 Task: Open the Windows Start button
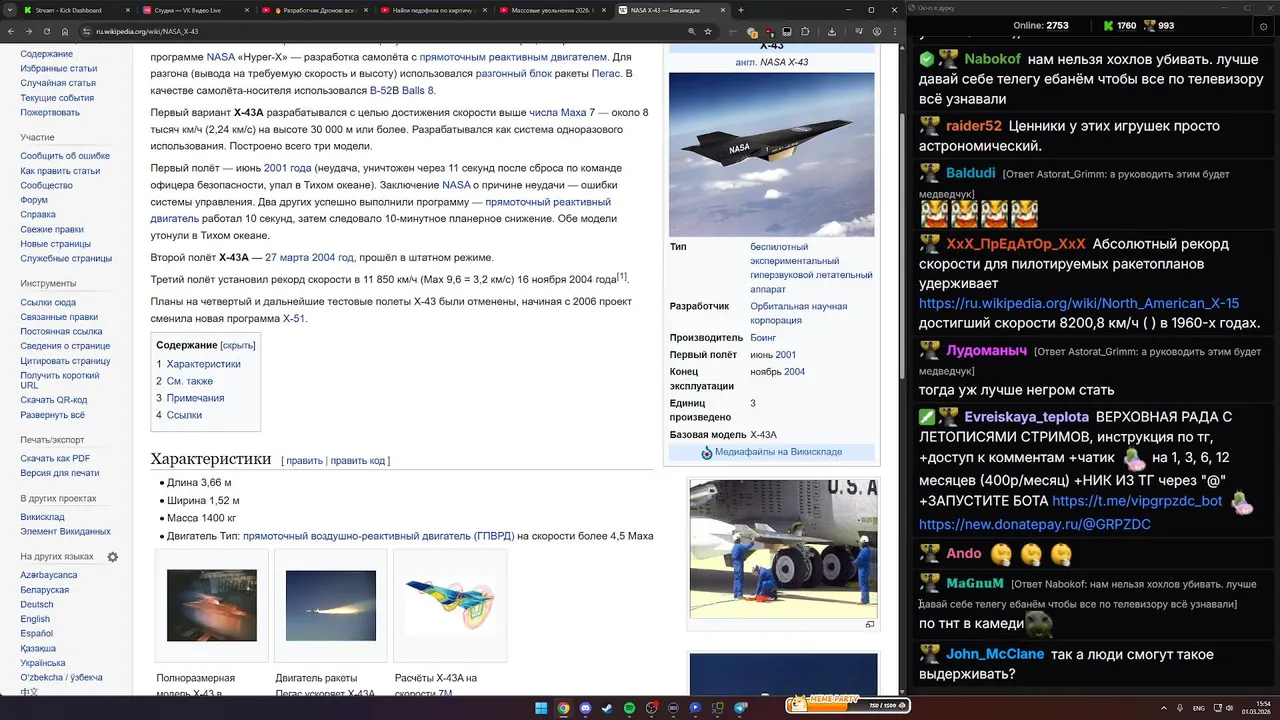[x=541, y=708]
